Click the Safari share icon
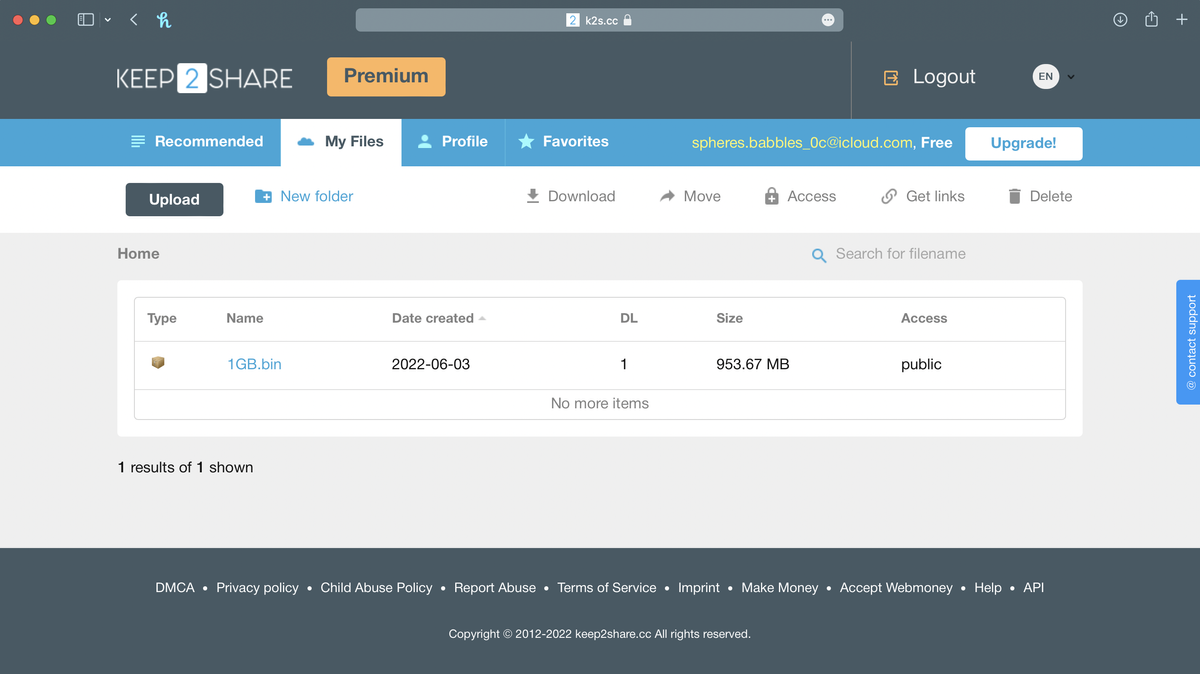This screenshot has width=1200, height=674. pyautogui.click(x=1151, y=19)
